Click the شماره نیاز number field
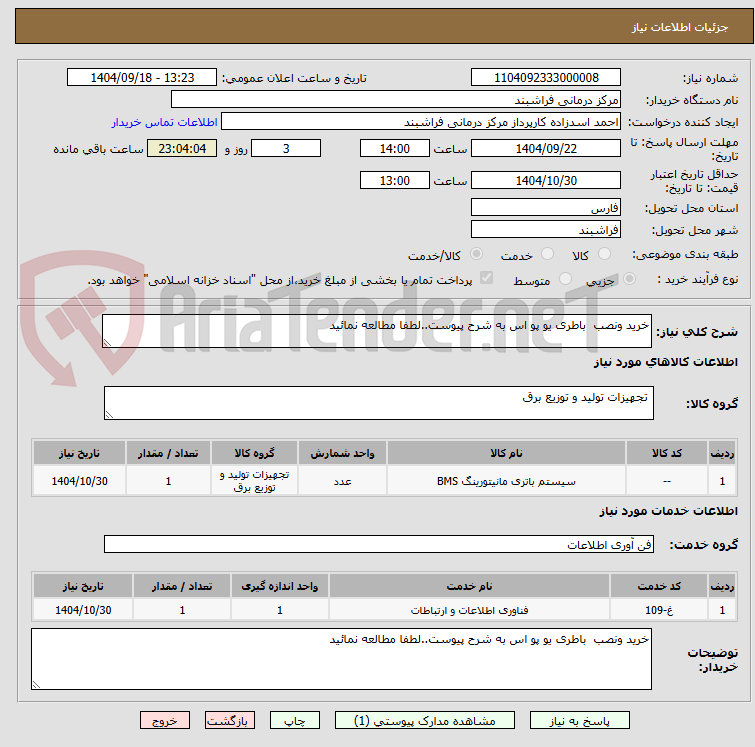 546,78
